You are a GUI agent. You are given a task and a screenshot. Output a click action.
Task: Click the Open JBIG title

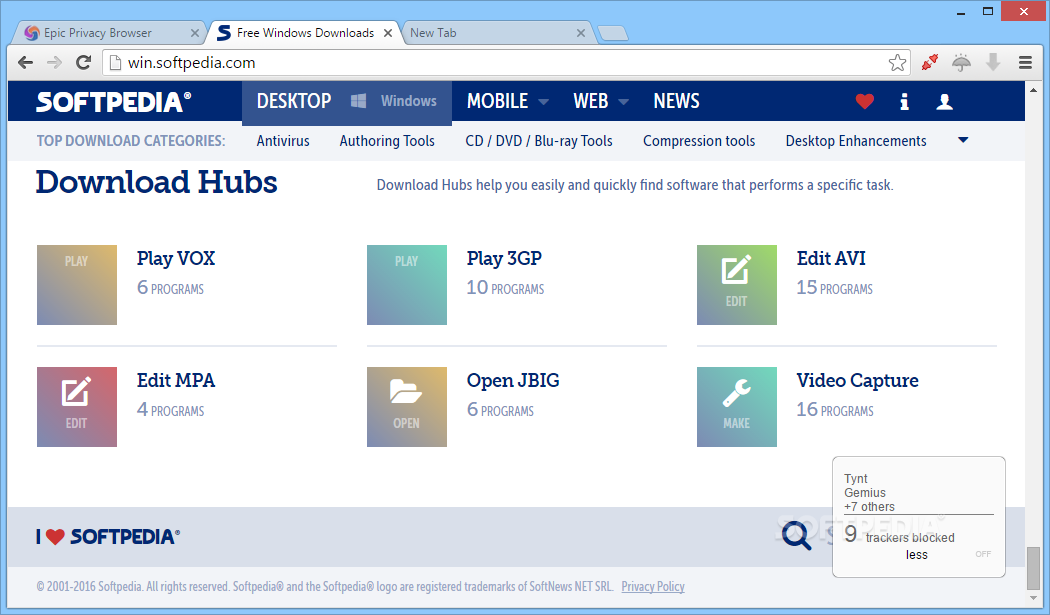[x=513, y=381]
